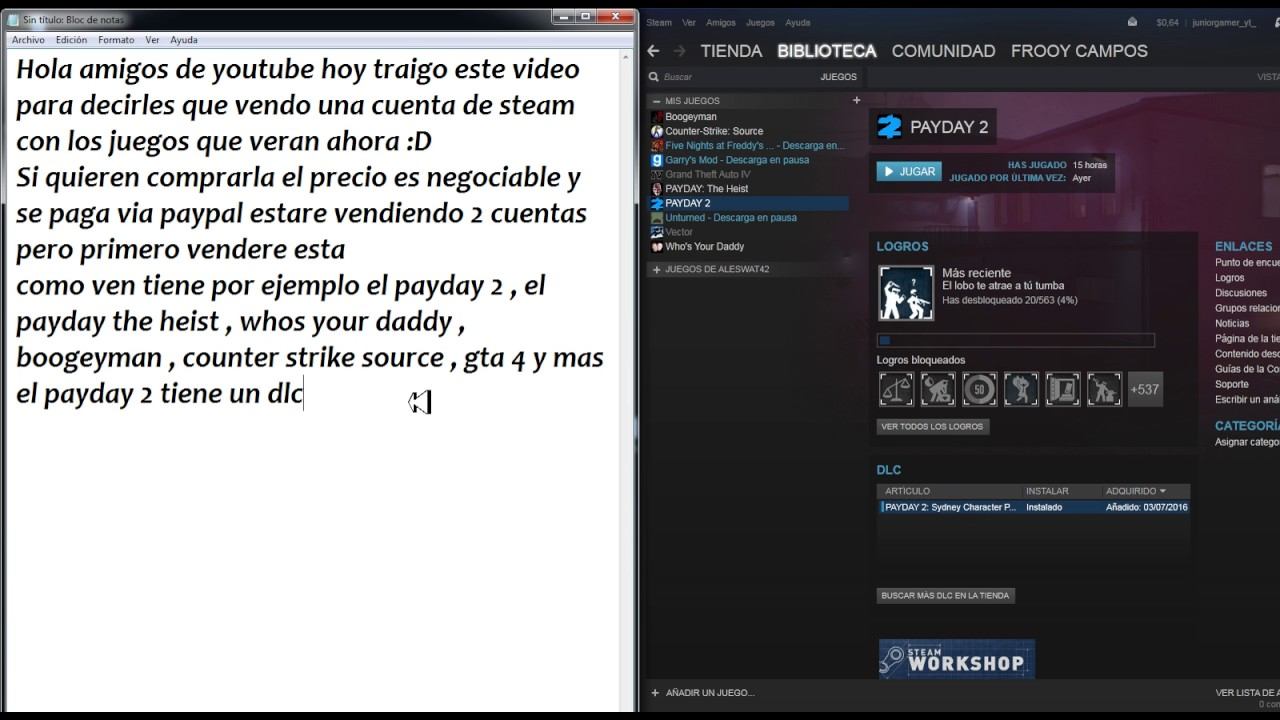Screen dimensions: 1280x720
Task: Switch to the COMUNIDAD tab
Action: tap(943, 51)
